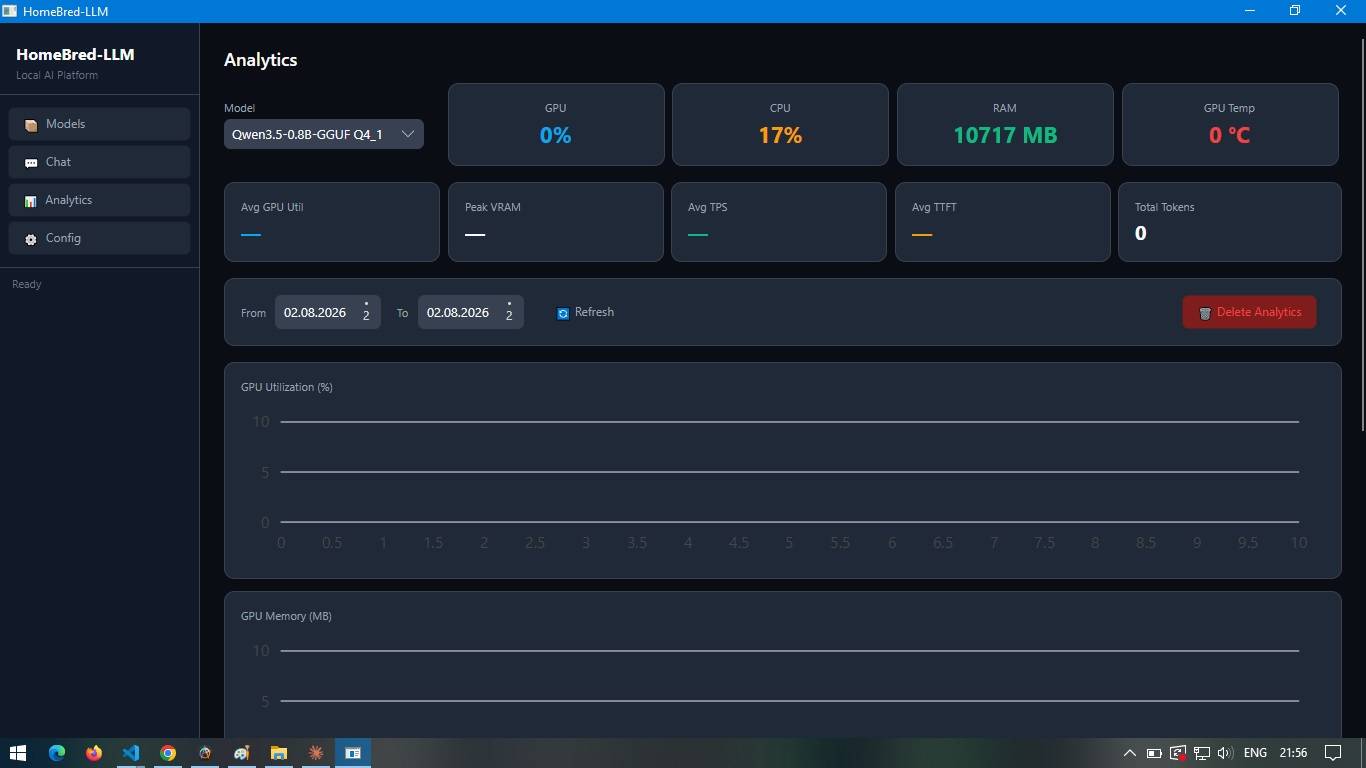Image resolution: width=1366 pixels, height=768 pixels.
Task: Click the 21:56 clock in the taskbar
Action: 1293,753
